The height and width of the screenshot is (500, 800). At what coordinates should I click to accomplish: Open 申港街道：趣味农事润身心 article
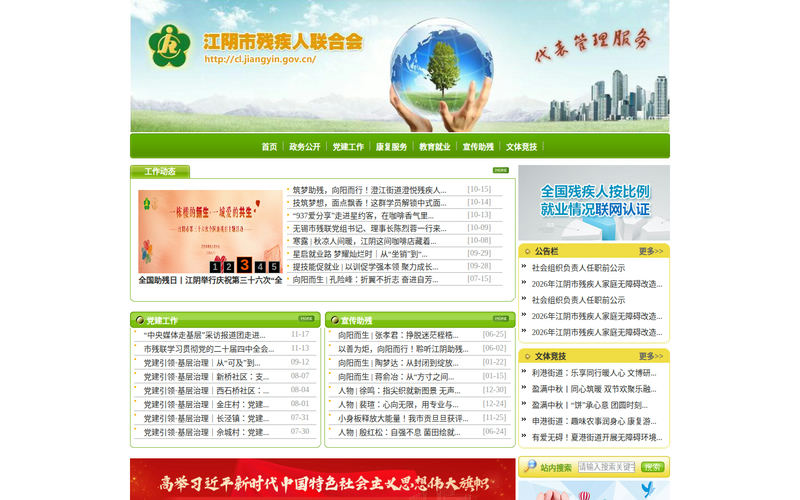point(594,421)
